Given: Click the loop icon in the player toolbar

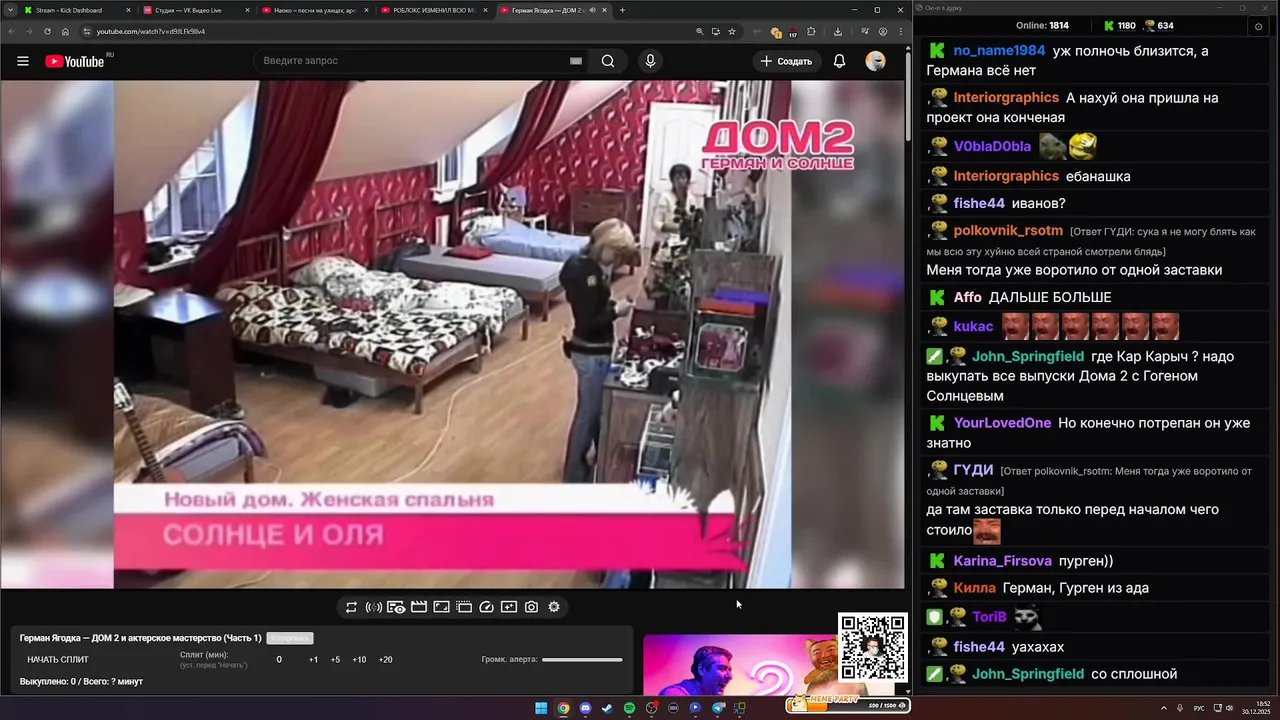Looking at the screenshot, I should click(x=351, y=607).
